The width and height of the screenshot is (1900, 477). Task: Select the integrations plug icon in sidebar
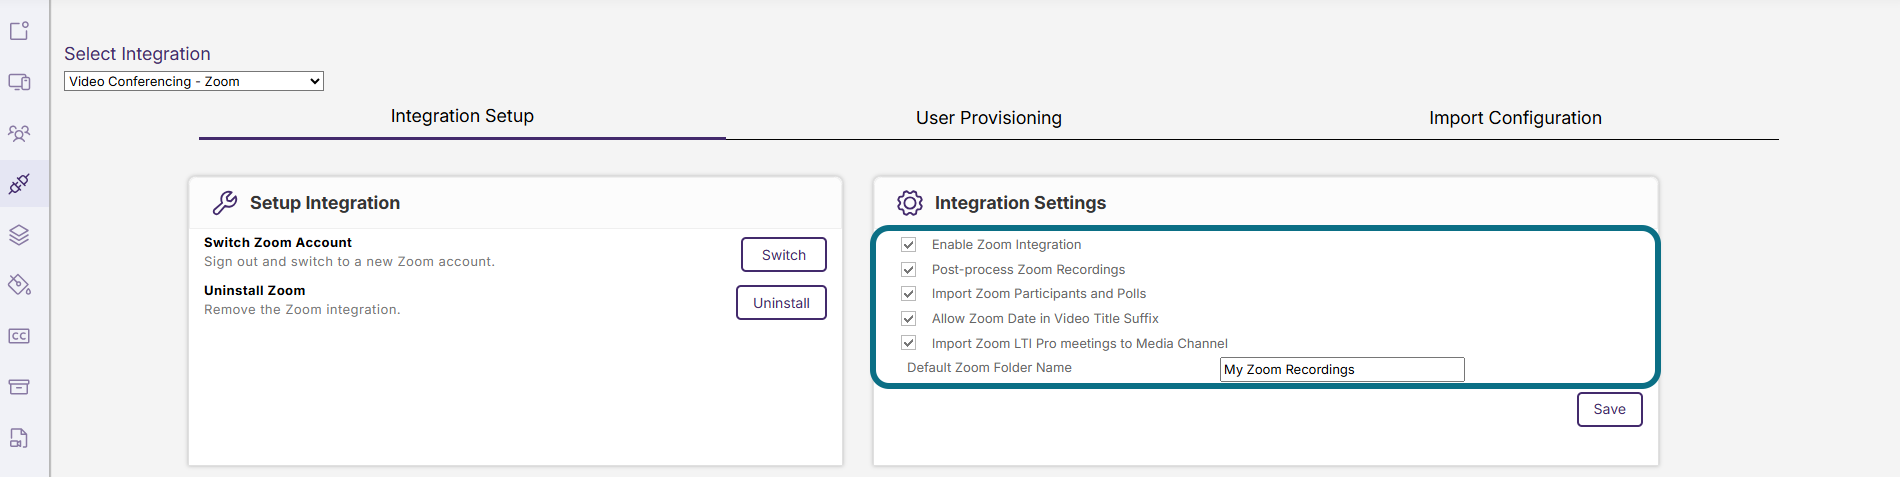[x=19, y=184]
